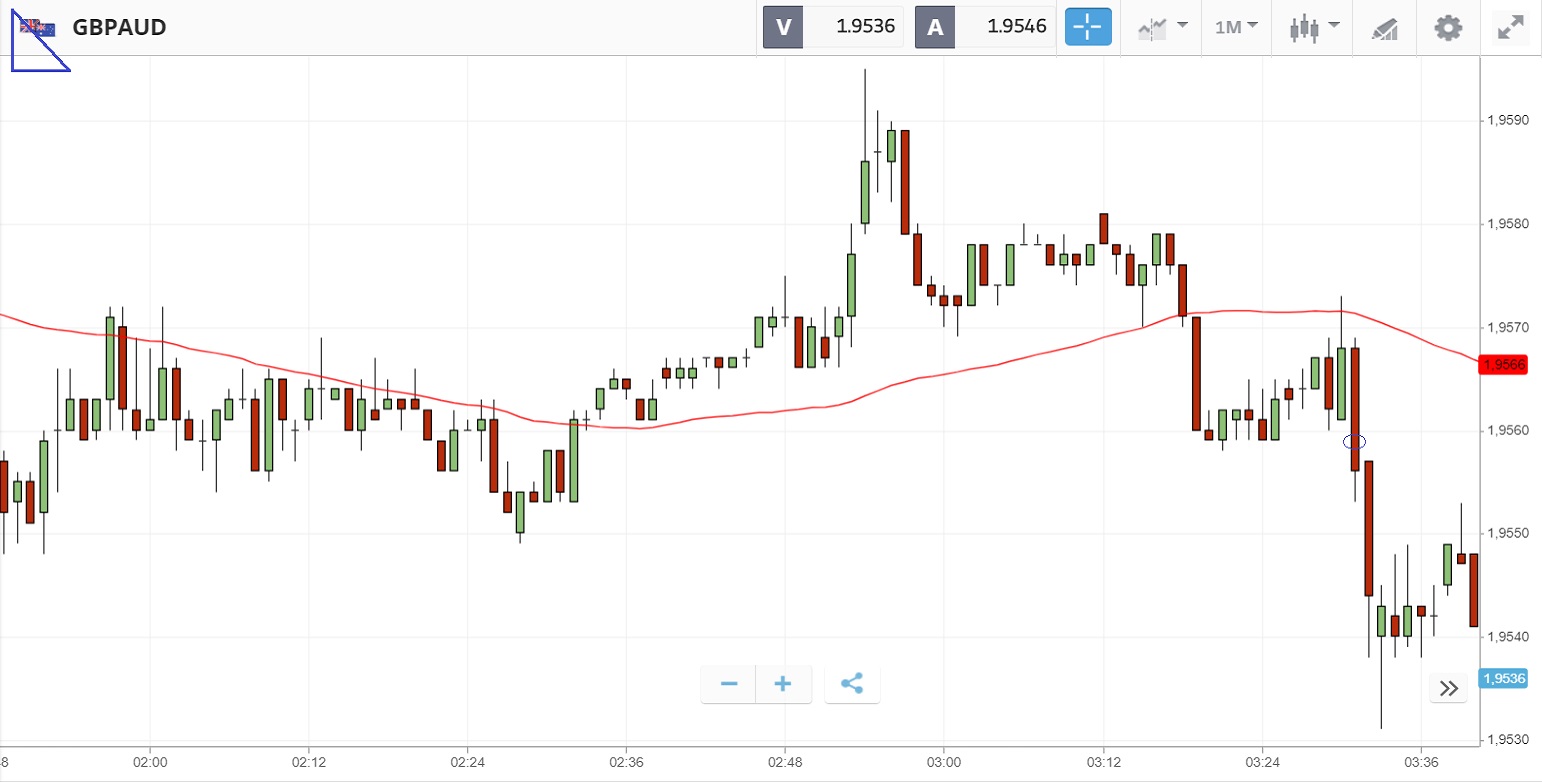Screen dimensions: 1542x782
Task: Click the V sell price button
Action: pos(833,27)
